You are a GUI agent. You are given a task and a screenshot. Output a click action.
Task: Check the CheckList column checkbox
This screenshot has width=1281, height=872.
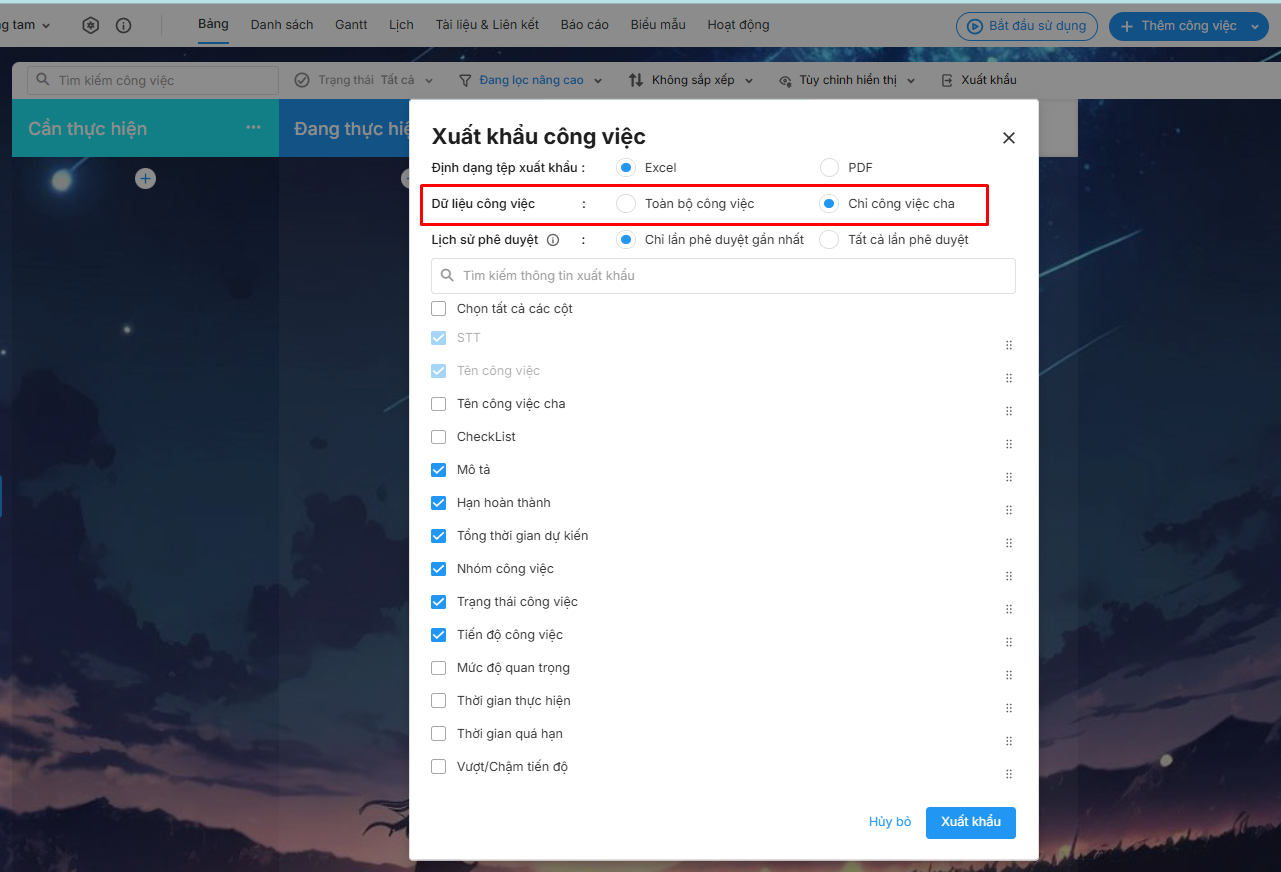[x=438, y=437]
